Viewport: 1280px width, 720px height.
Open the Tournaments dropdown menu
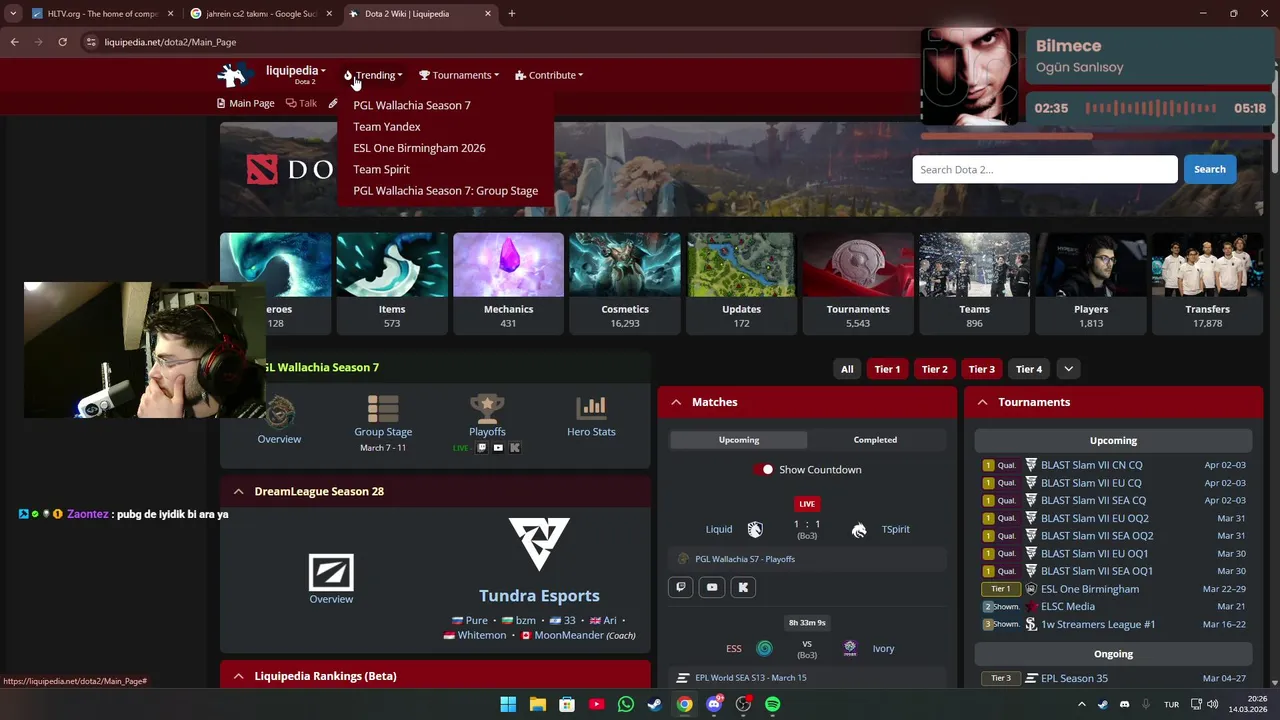pos(459,75)
